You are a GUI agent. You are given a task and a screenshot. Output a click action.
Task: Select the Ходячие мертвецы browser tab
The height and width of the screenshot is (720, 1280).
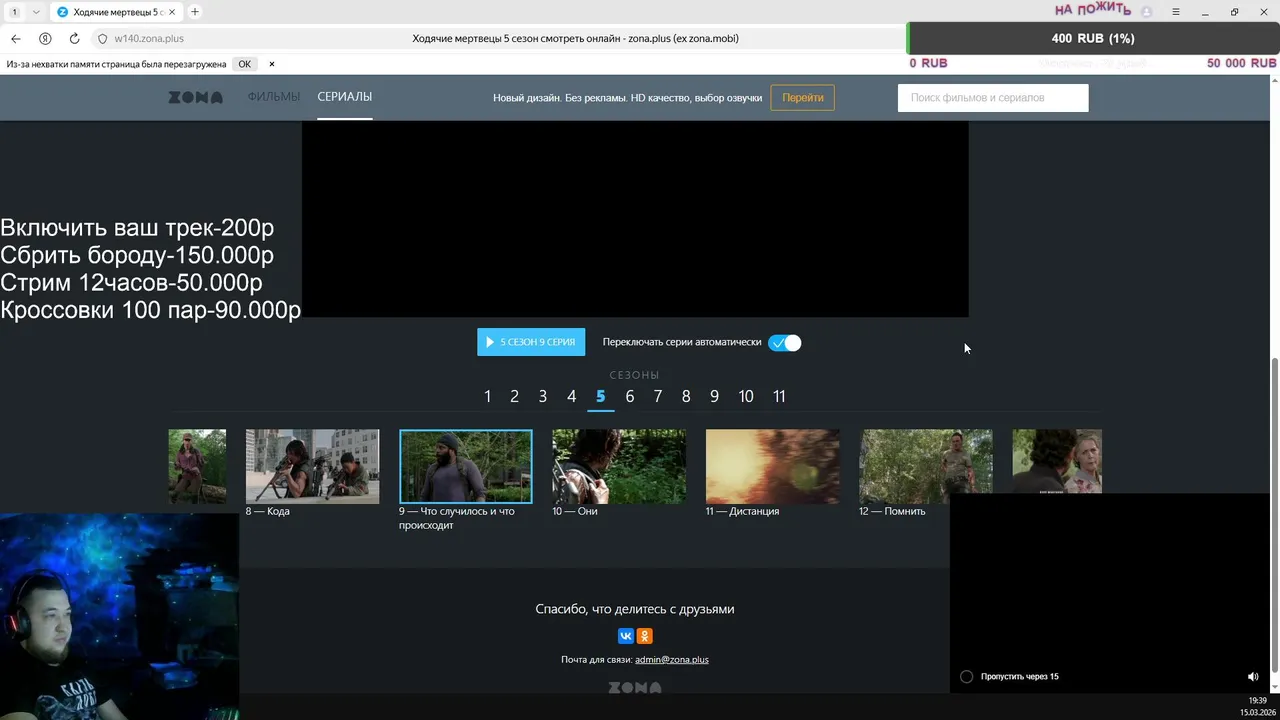(118, 12)
